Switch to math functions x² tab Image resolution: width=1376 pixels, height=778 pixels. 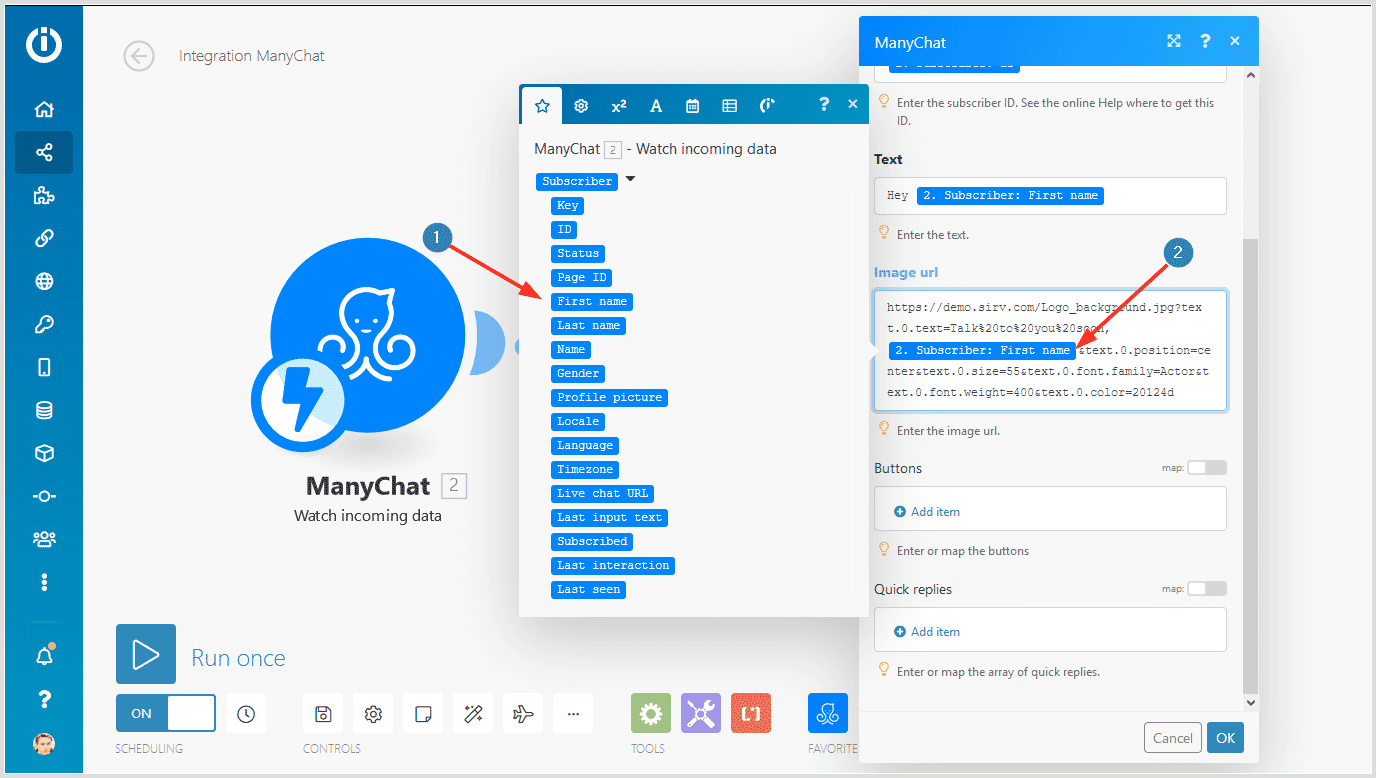(x=619, y=105)
